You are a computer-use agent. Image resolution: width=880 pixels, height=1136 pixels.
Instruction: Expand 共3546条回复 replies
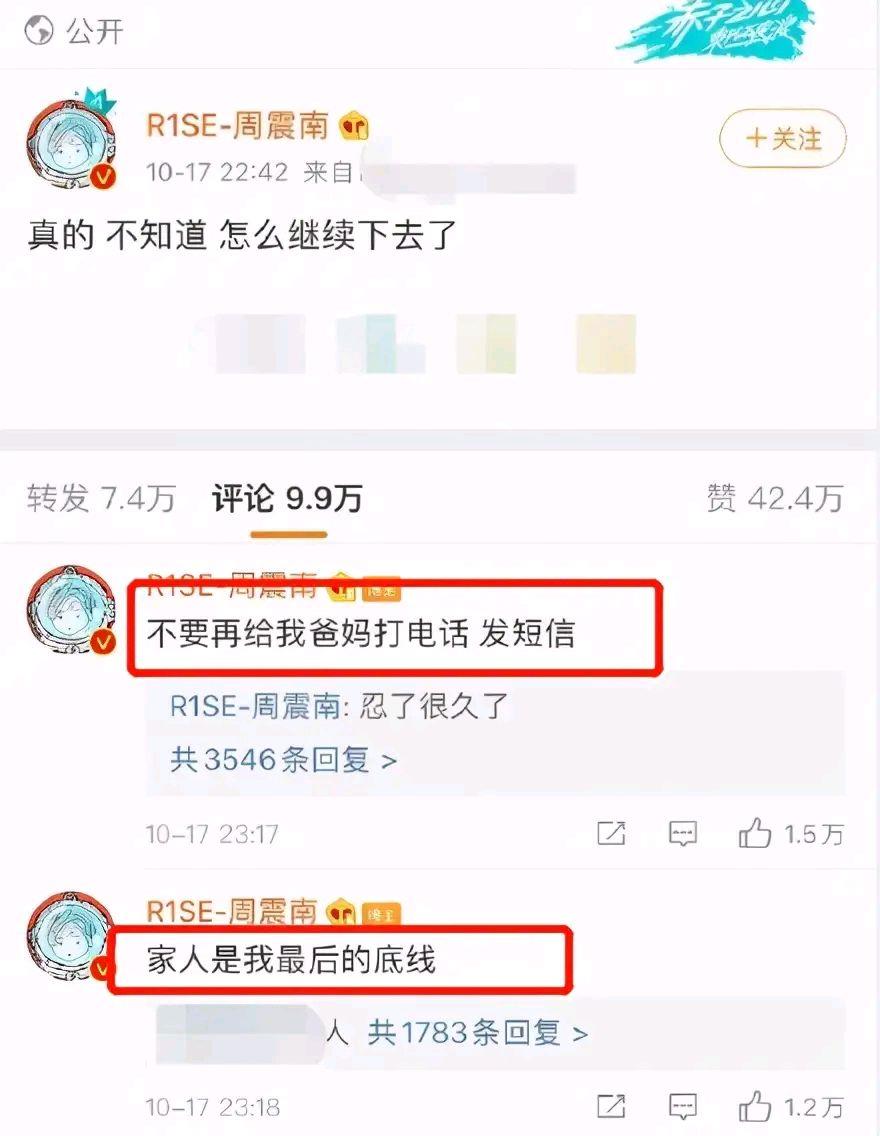(283, 760)
